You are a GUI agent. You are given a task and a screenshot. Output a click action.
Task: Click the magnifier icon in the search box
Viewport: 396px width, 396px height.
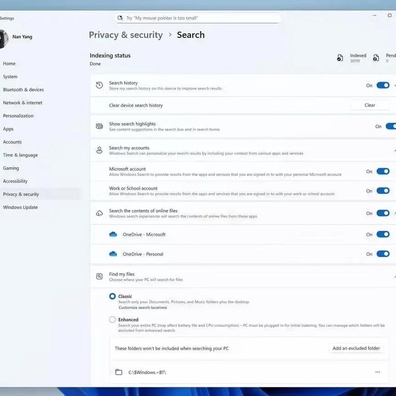point(120,18)
